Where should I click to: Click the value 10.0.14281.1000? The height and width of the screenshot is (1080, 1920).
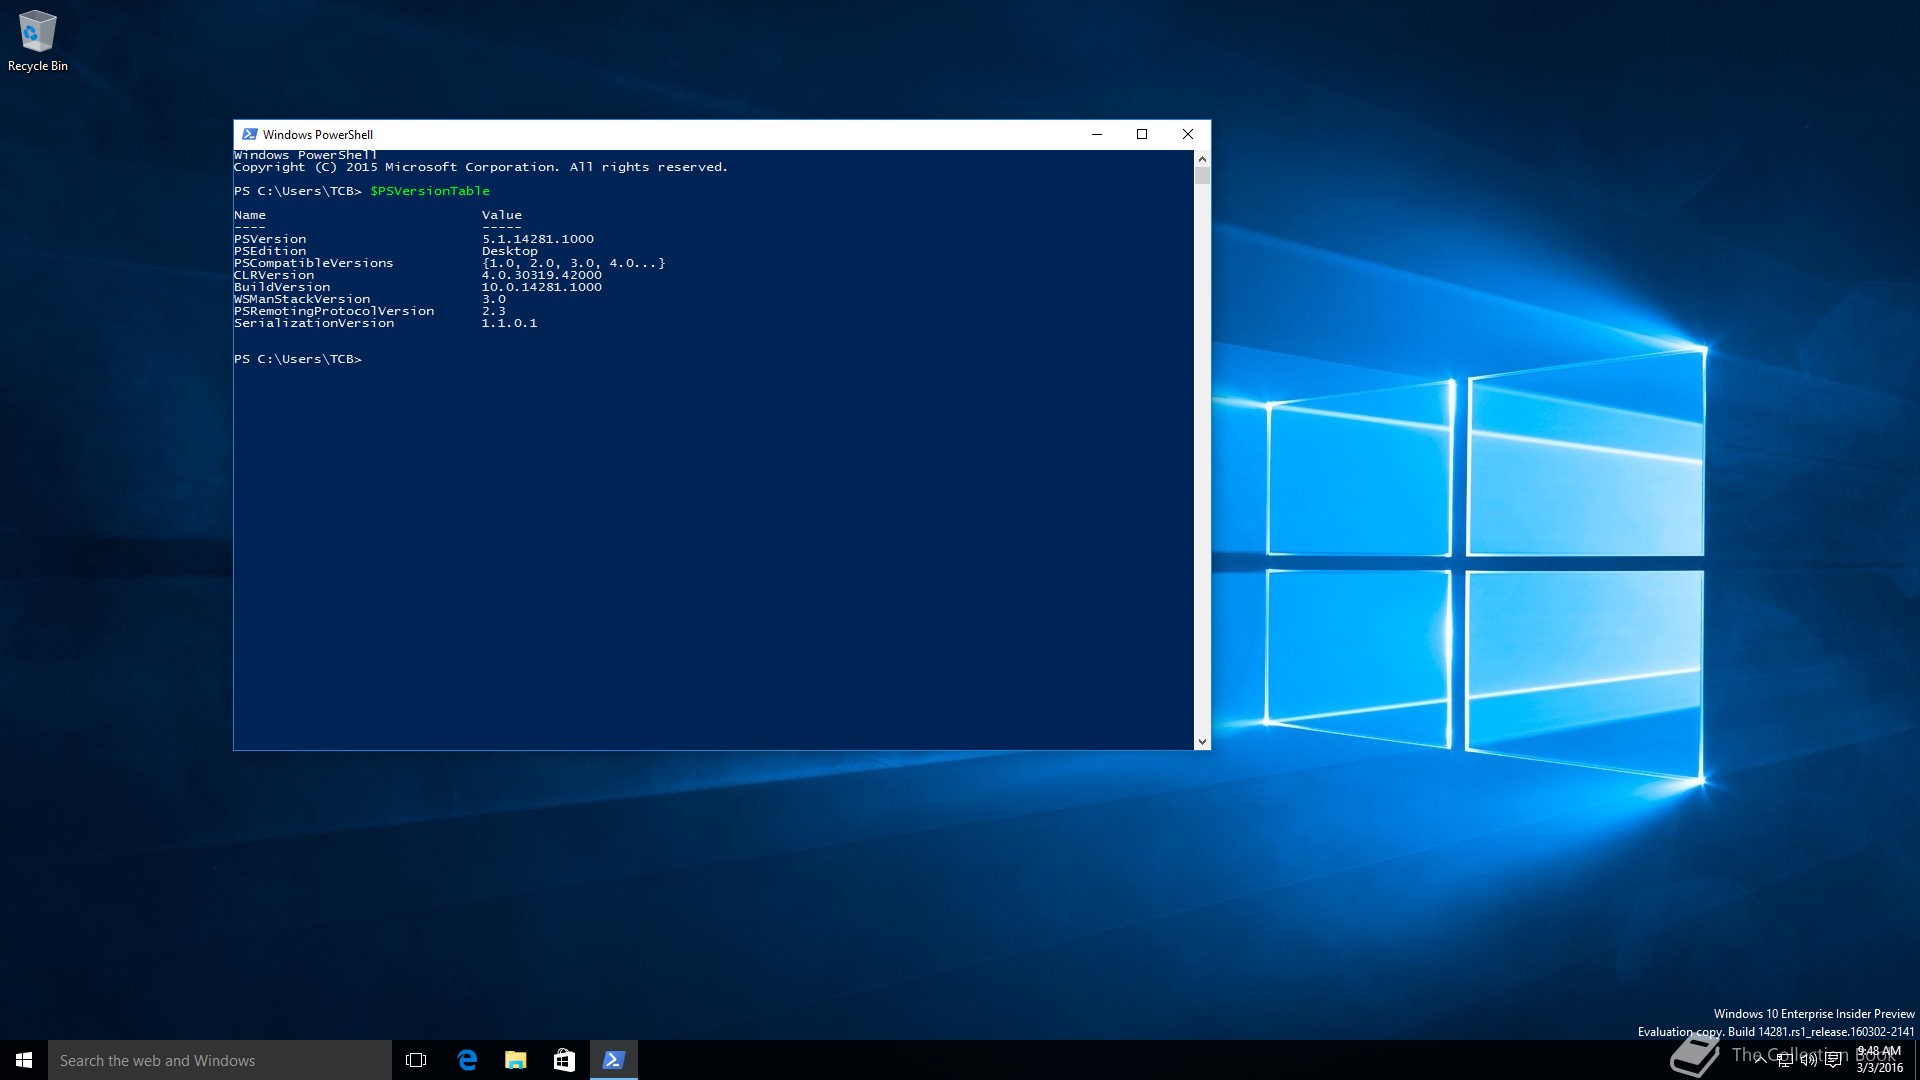pos(542,287)
